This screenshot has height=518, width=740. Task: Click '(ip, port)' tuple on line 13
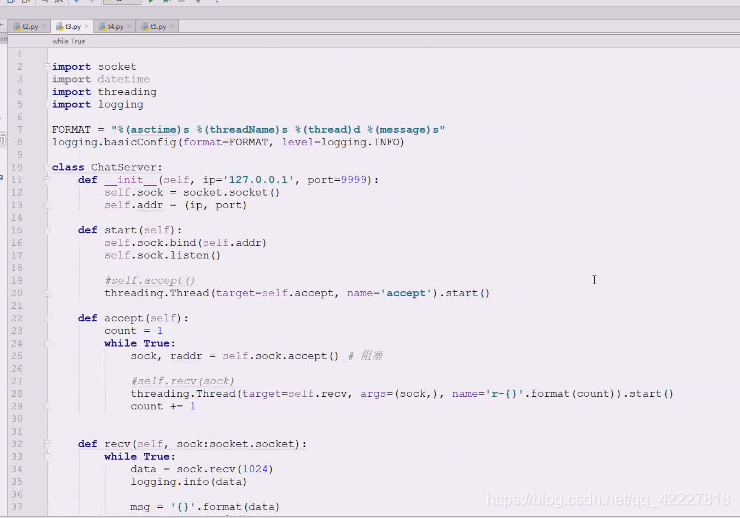[215, 205]
